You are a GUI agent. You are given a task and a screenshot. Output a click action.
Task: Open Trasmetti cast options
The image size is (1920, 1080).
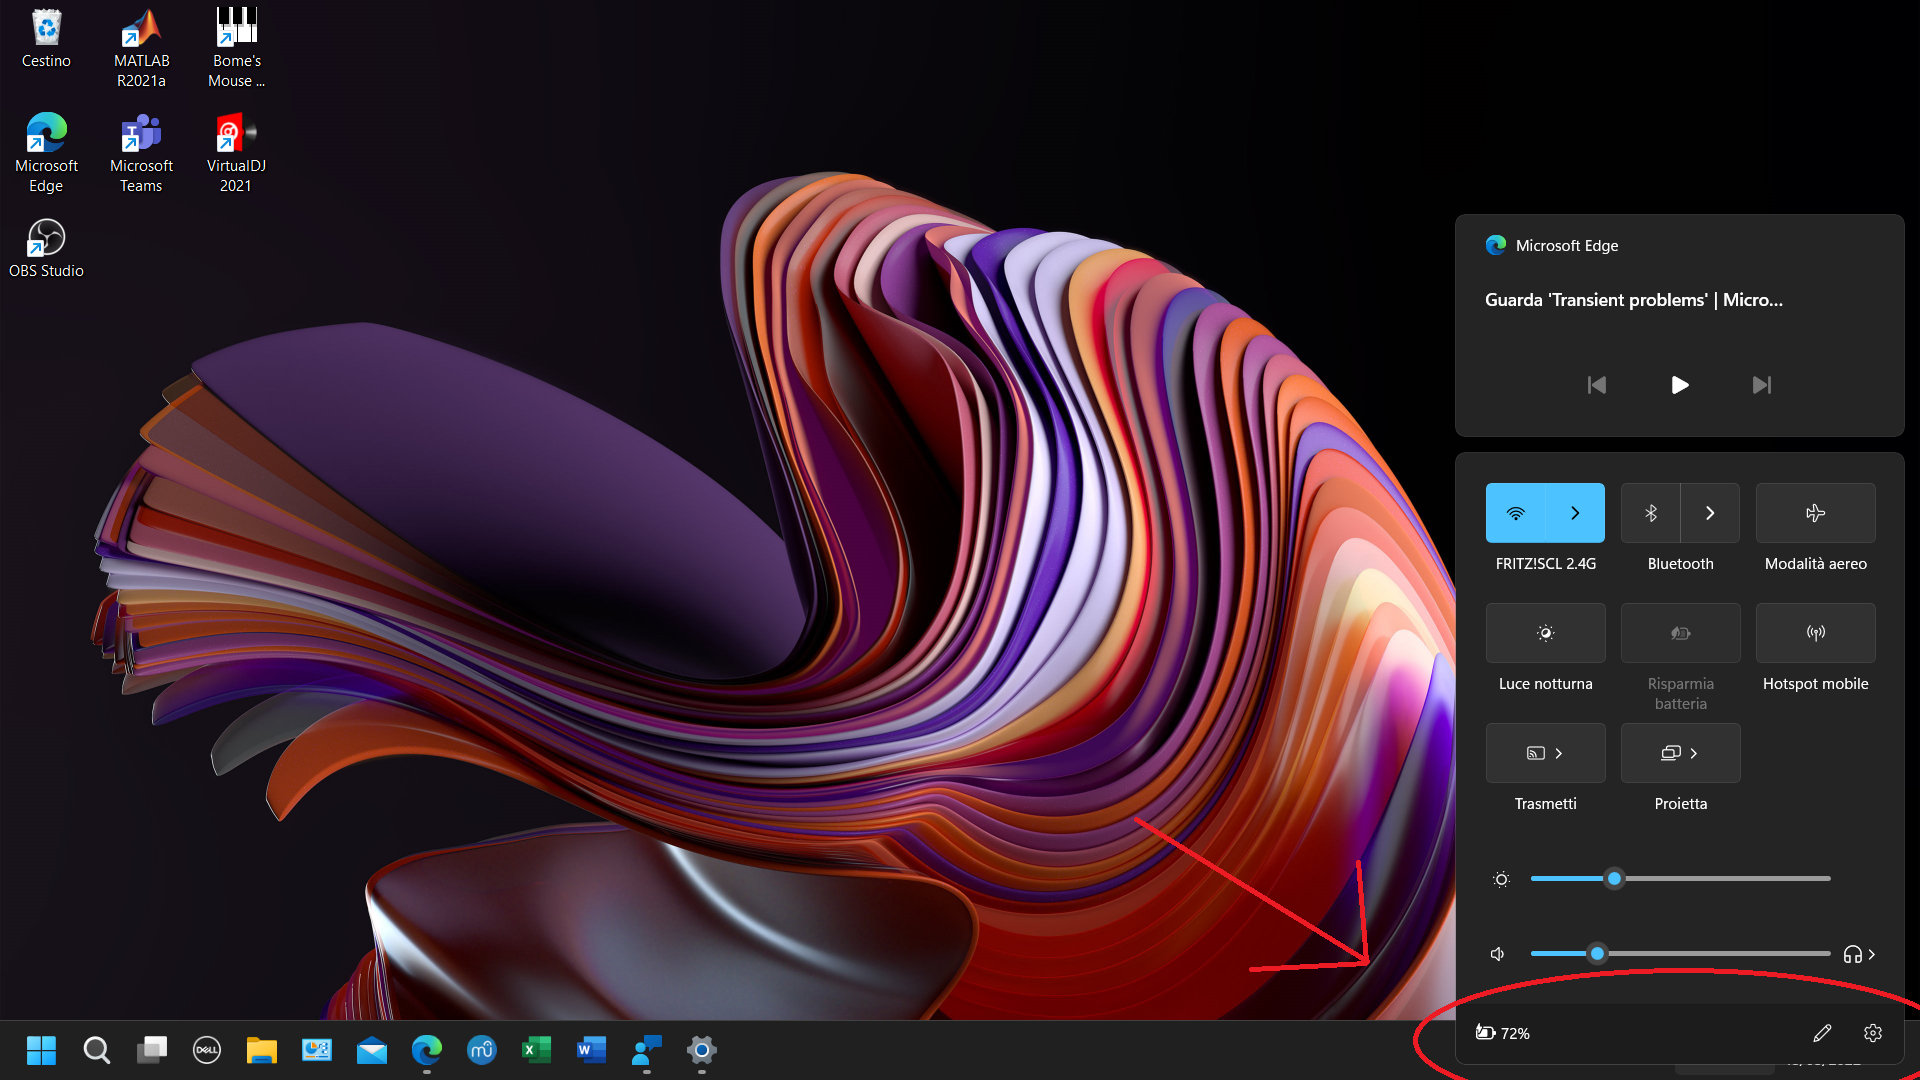click(1546, 753)
